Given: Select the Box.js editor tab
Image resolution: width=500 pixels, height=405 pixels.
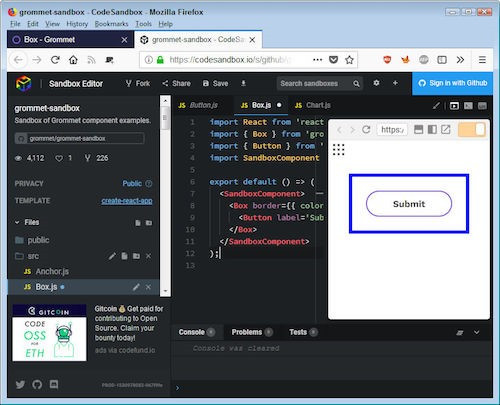Looking at the screenshot, I should [x=261, y=105].
